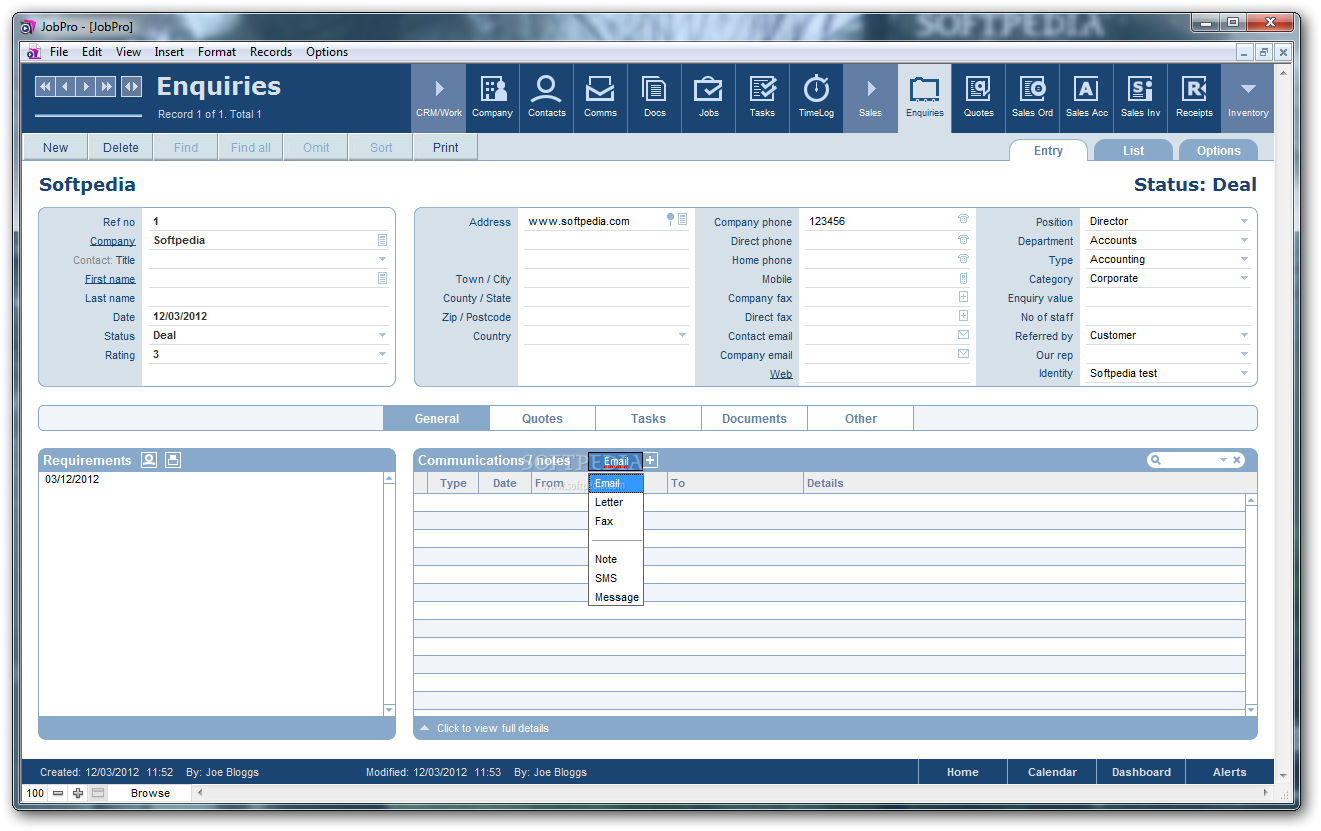Add new communication with plus icon
Screen dimensions: 1321x831
click(x=650, y=460)
